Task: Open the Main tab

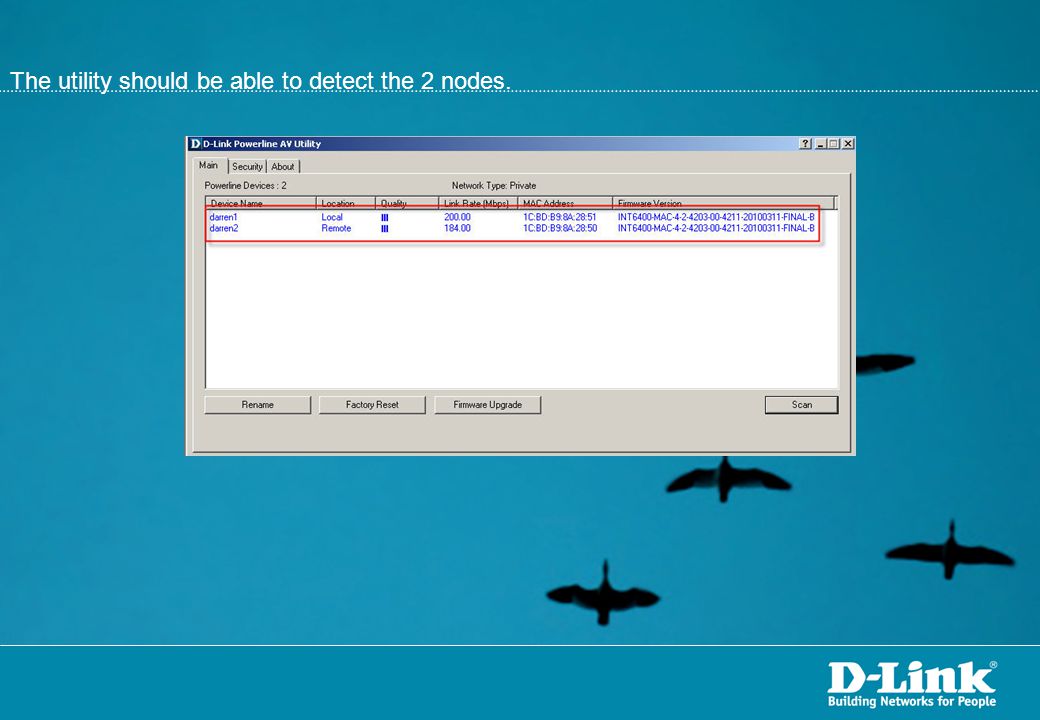Action: [208, 165]
